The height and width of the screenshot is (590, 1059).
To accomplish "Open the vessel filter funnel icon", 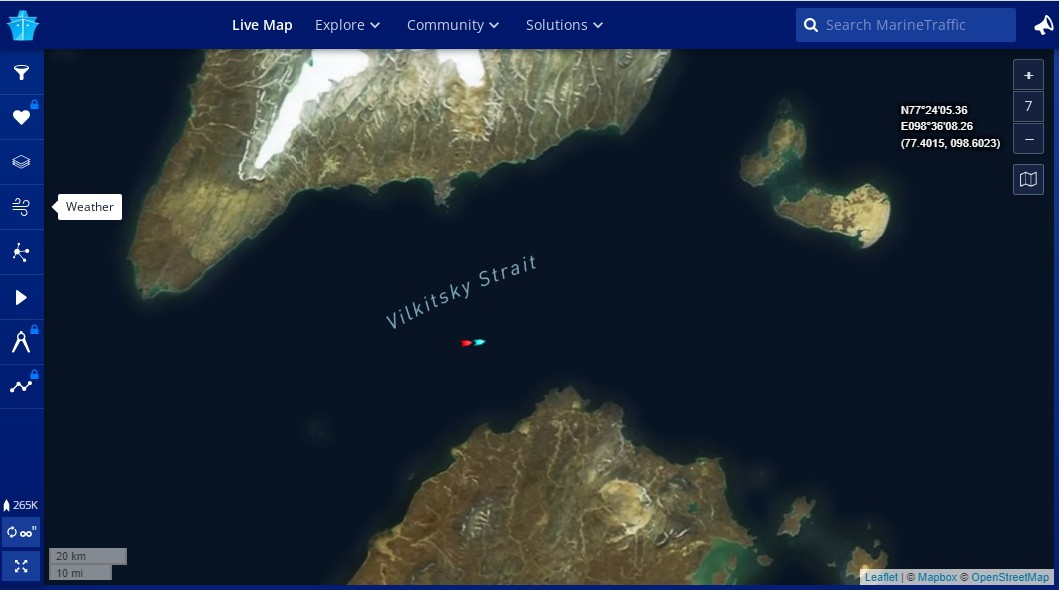I will (x=22, y=72).
